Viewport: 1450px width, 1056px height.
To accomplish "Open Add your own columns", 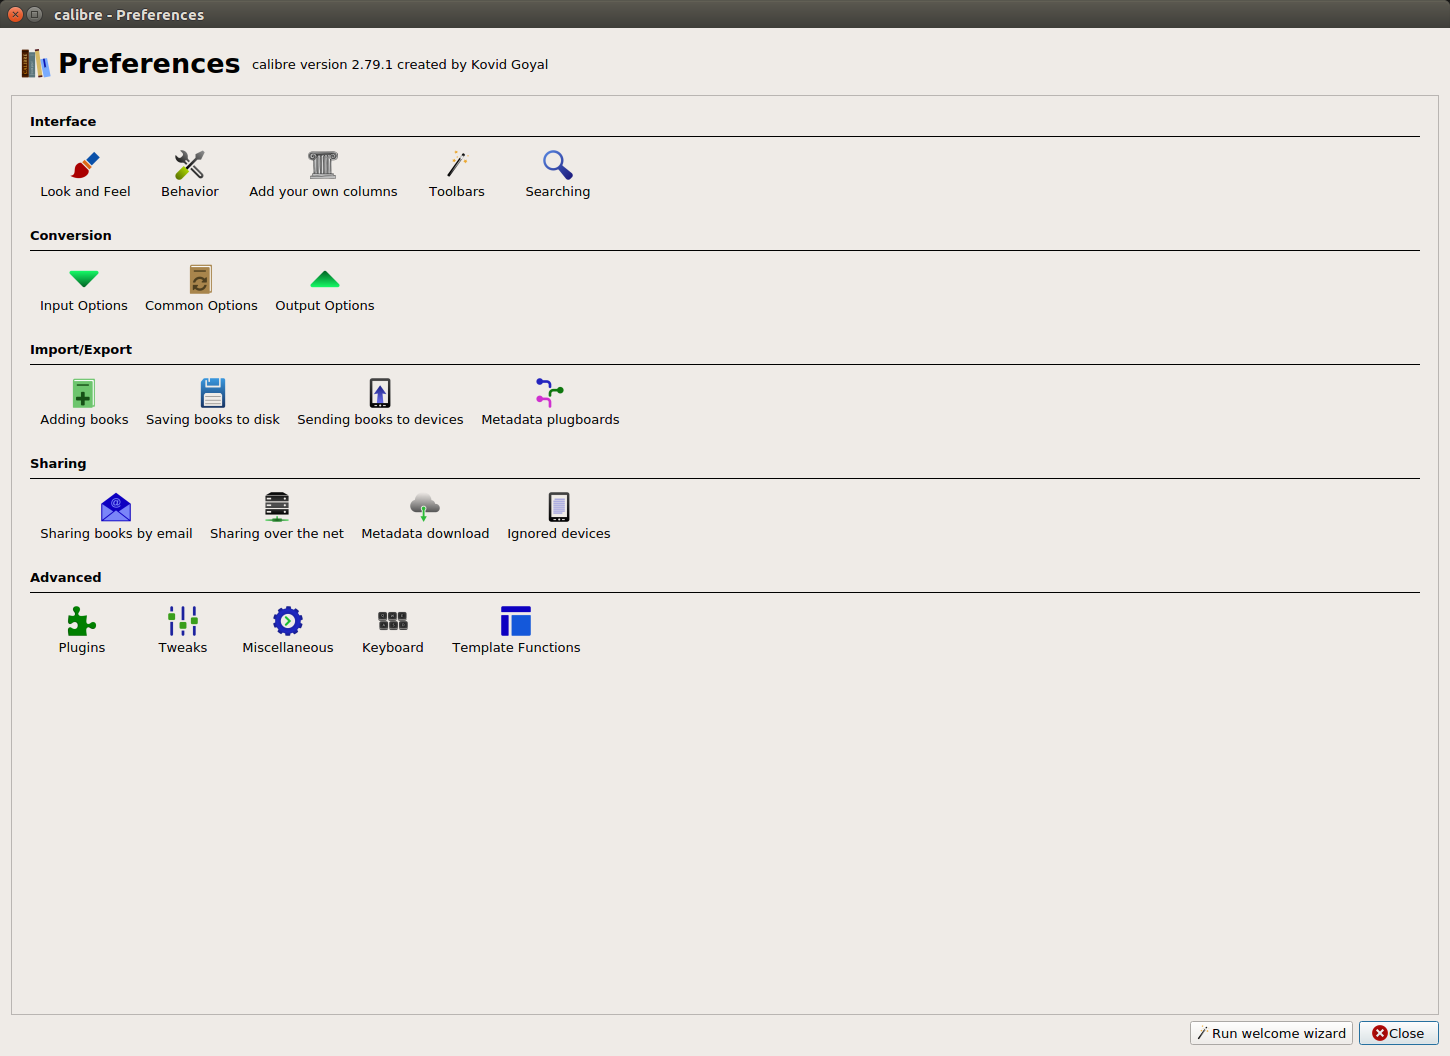I will [323, 175].
